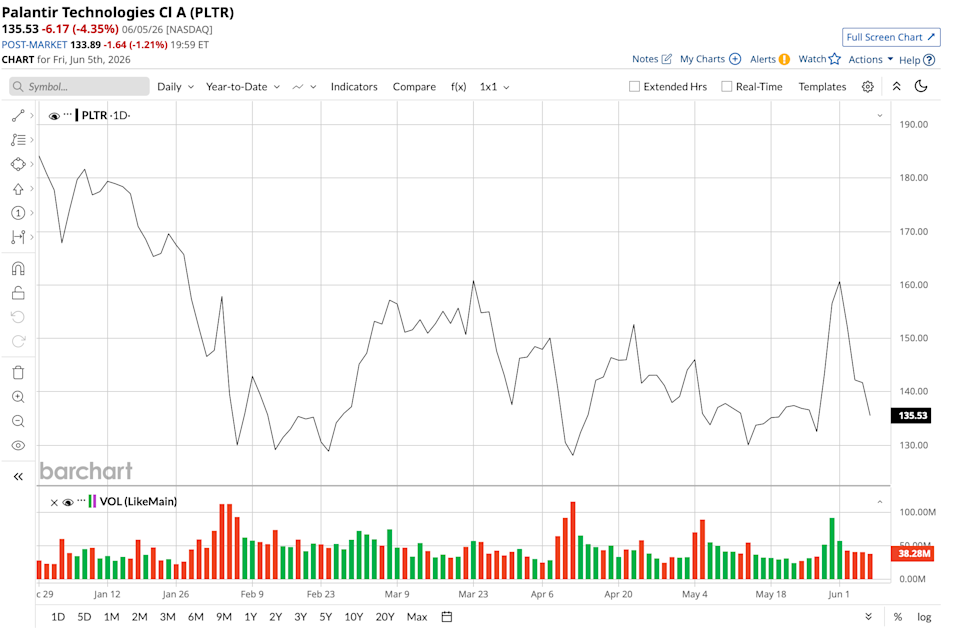Open the Fibonacci and lines tool group
959x637 pixels.
[18, 140]
